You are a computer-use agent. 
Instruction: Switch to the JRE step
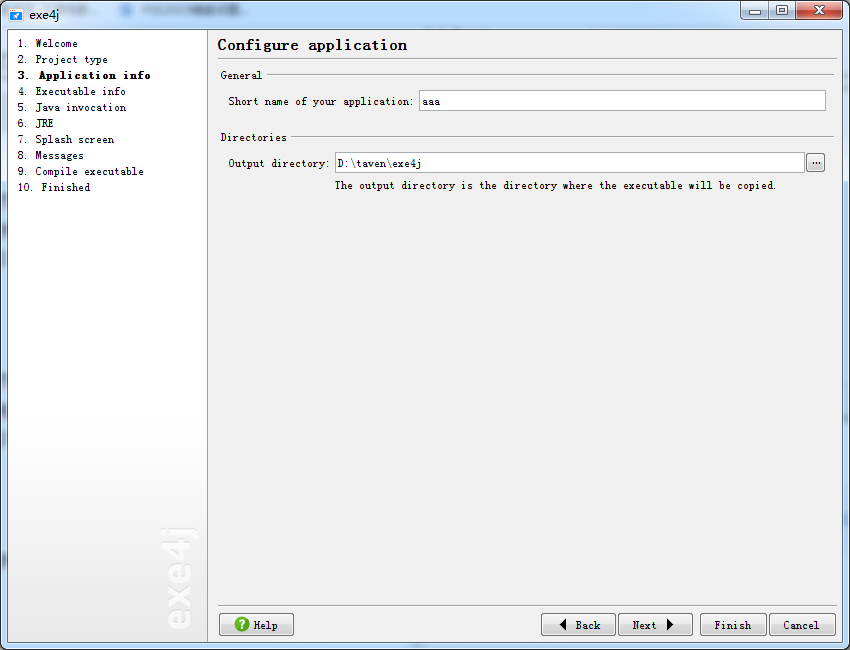tap(44, 123)
